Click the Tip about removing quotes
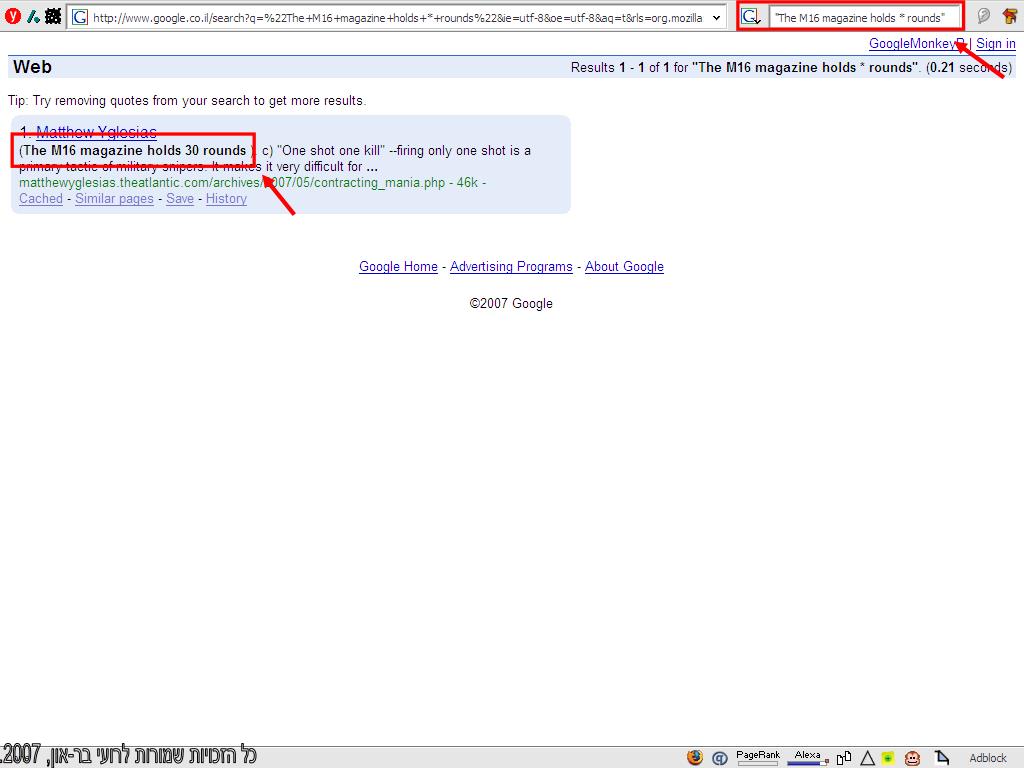Image resolution: width=1024 pixels, height=768 pixels. click(x=187, y=101)
